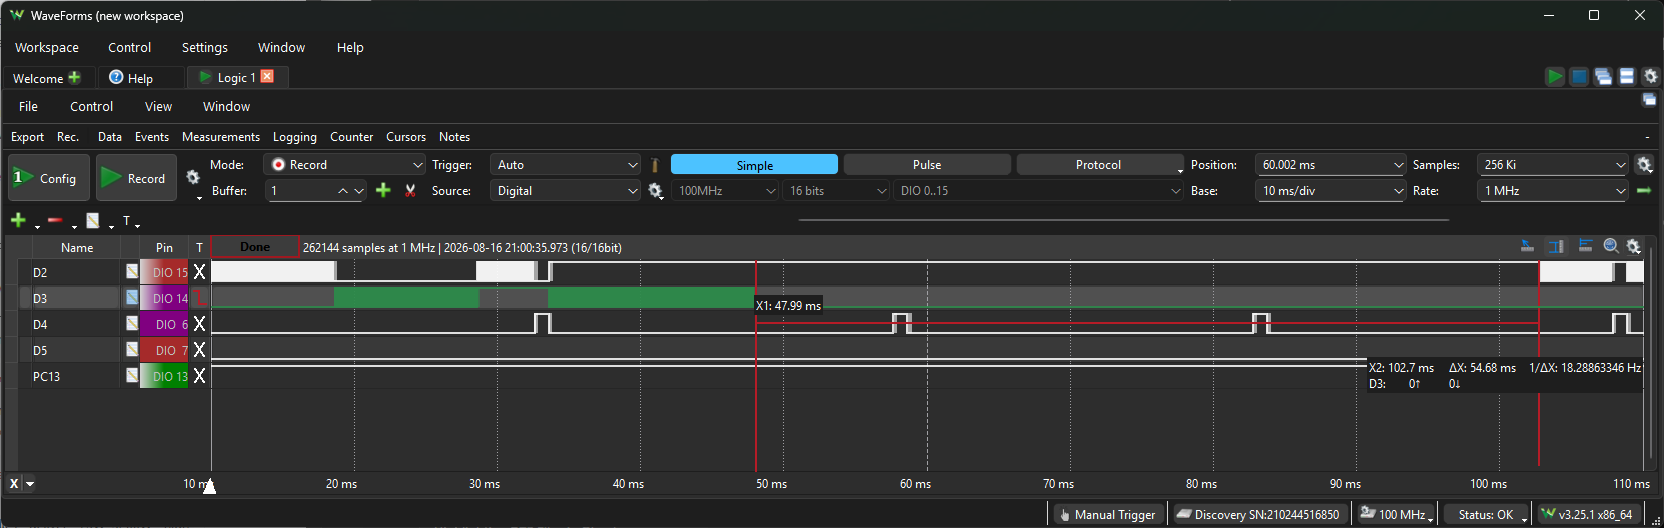Undock the Logic instrument window icon

pos(1649,99)
